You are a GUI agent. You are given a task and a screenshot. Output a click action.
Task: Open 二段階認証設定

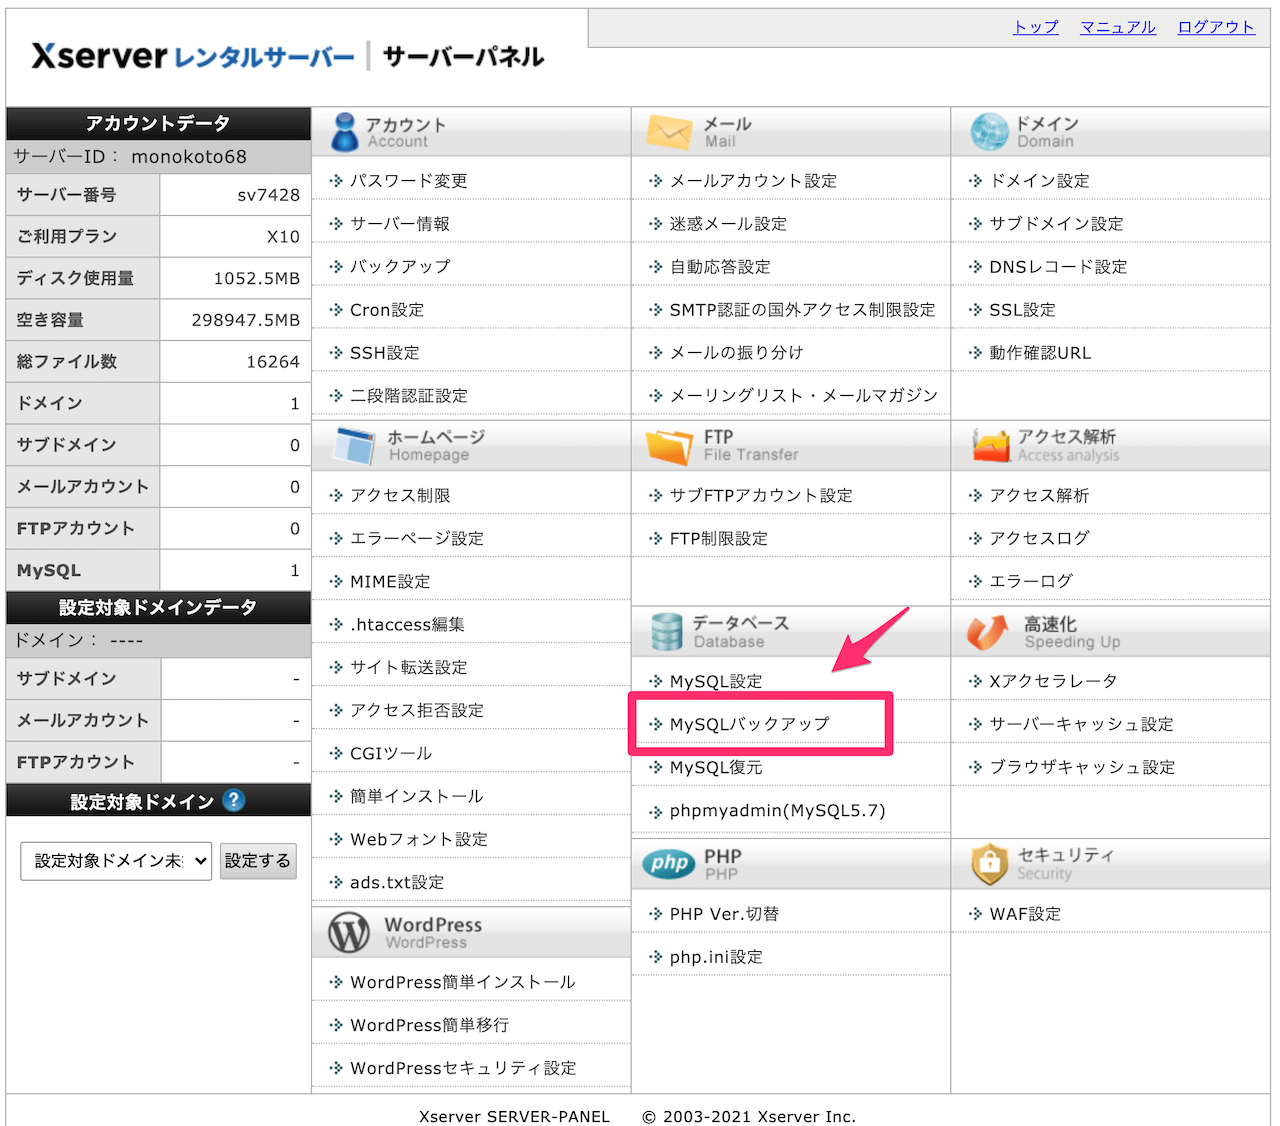[408, 396]
